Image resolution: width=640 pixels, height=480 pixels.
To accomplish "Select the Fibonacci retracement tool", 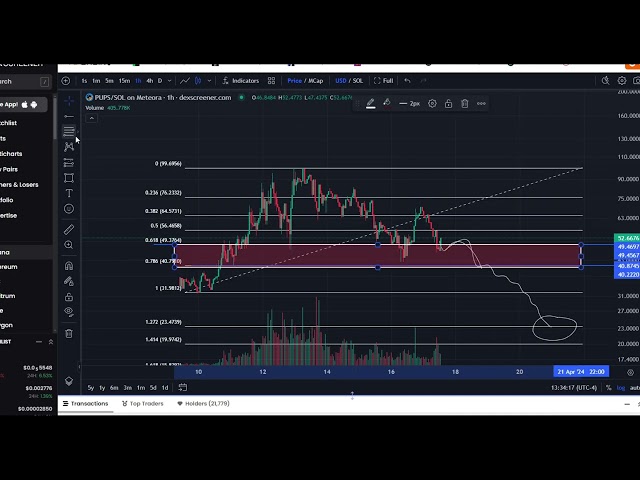I will 69,131.
